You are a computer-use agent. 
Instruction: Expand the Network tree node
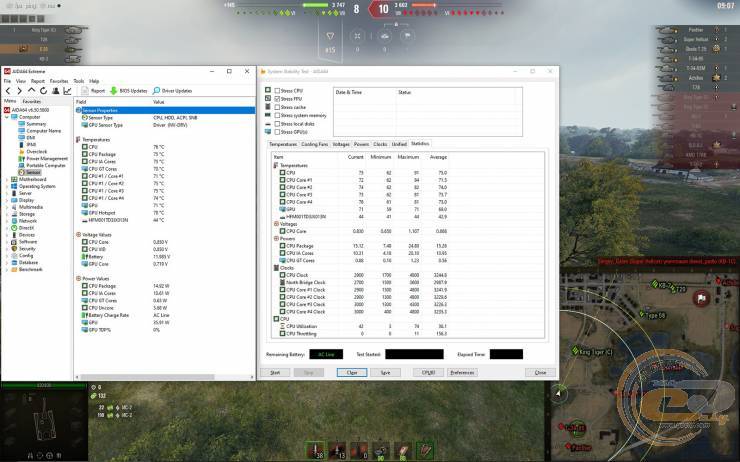[7, 221]
